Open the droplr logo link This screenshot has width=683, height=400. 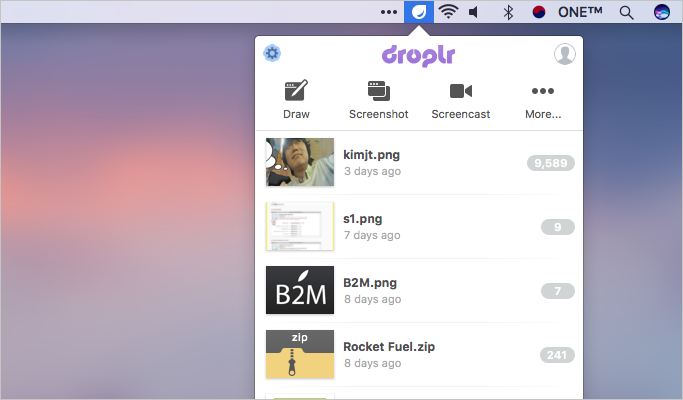(419, 55)
